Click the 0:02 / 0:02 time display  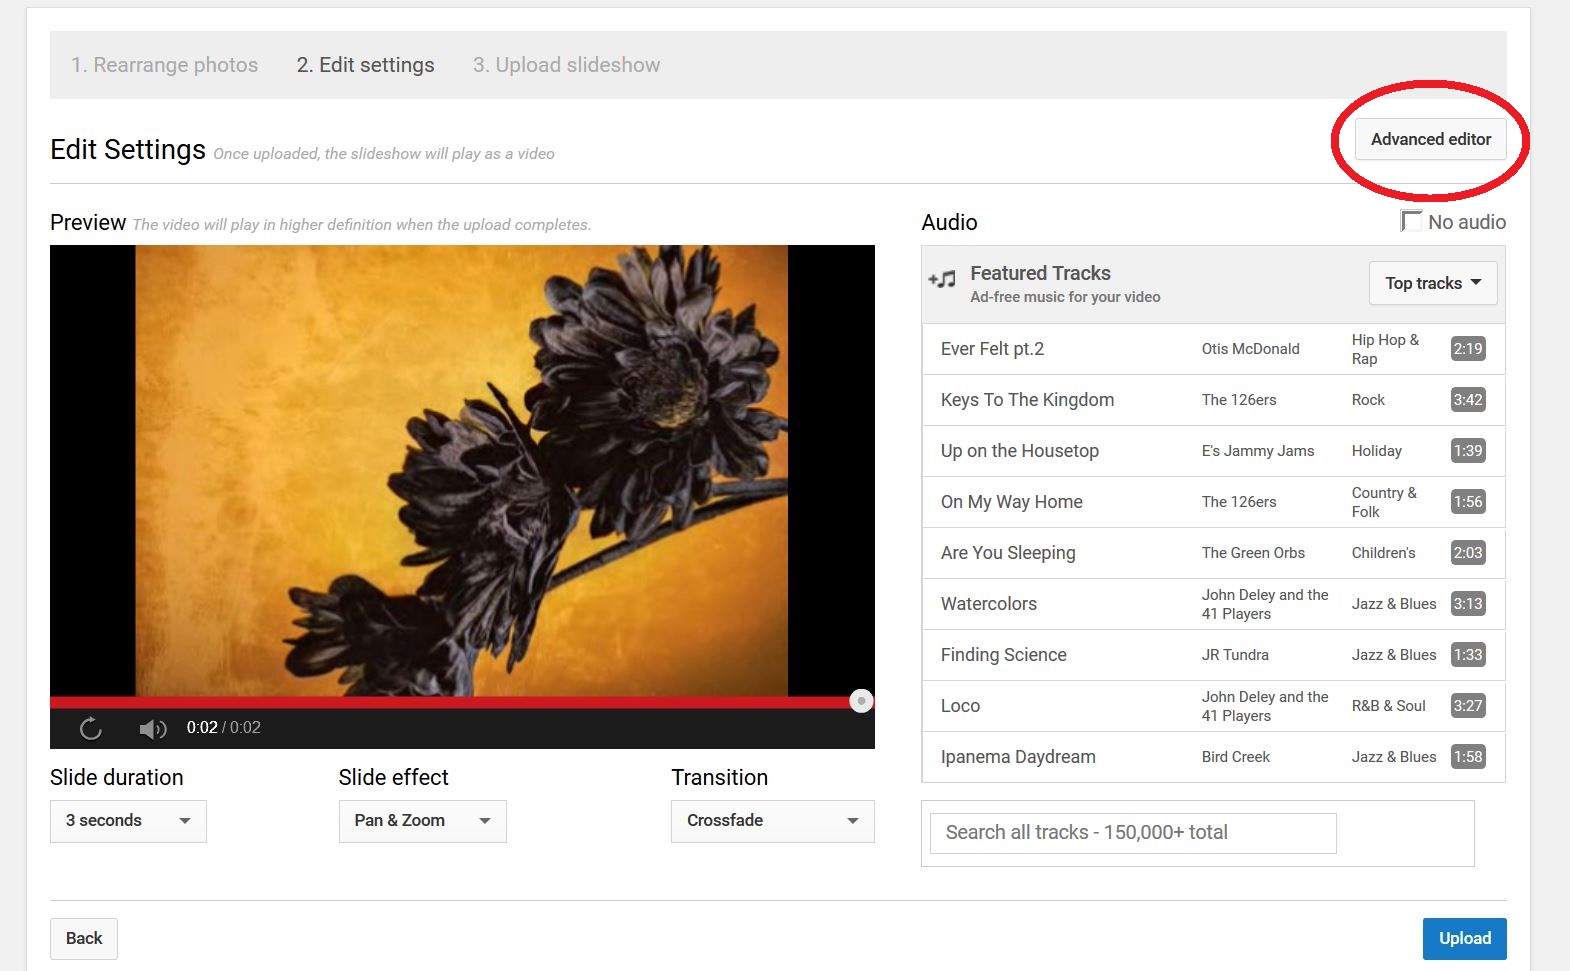click(x=223, y=728)
